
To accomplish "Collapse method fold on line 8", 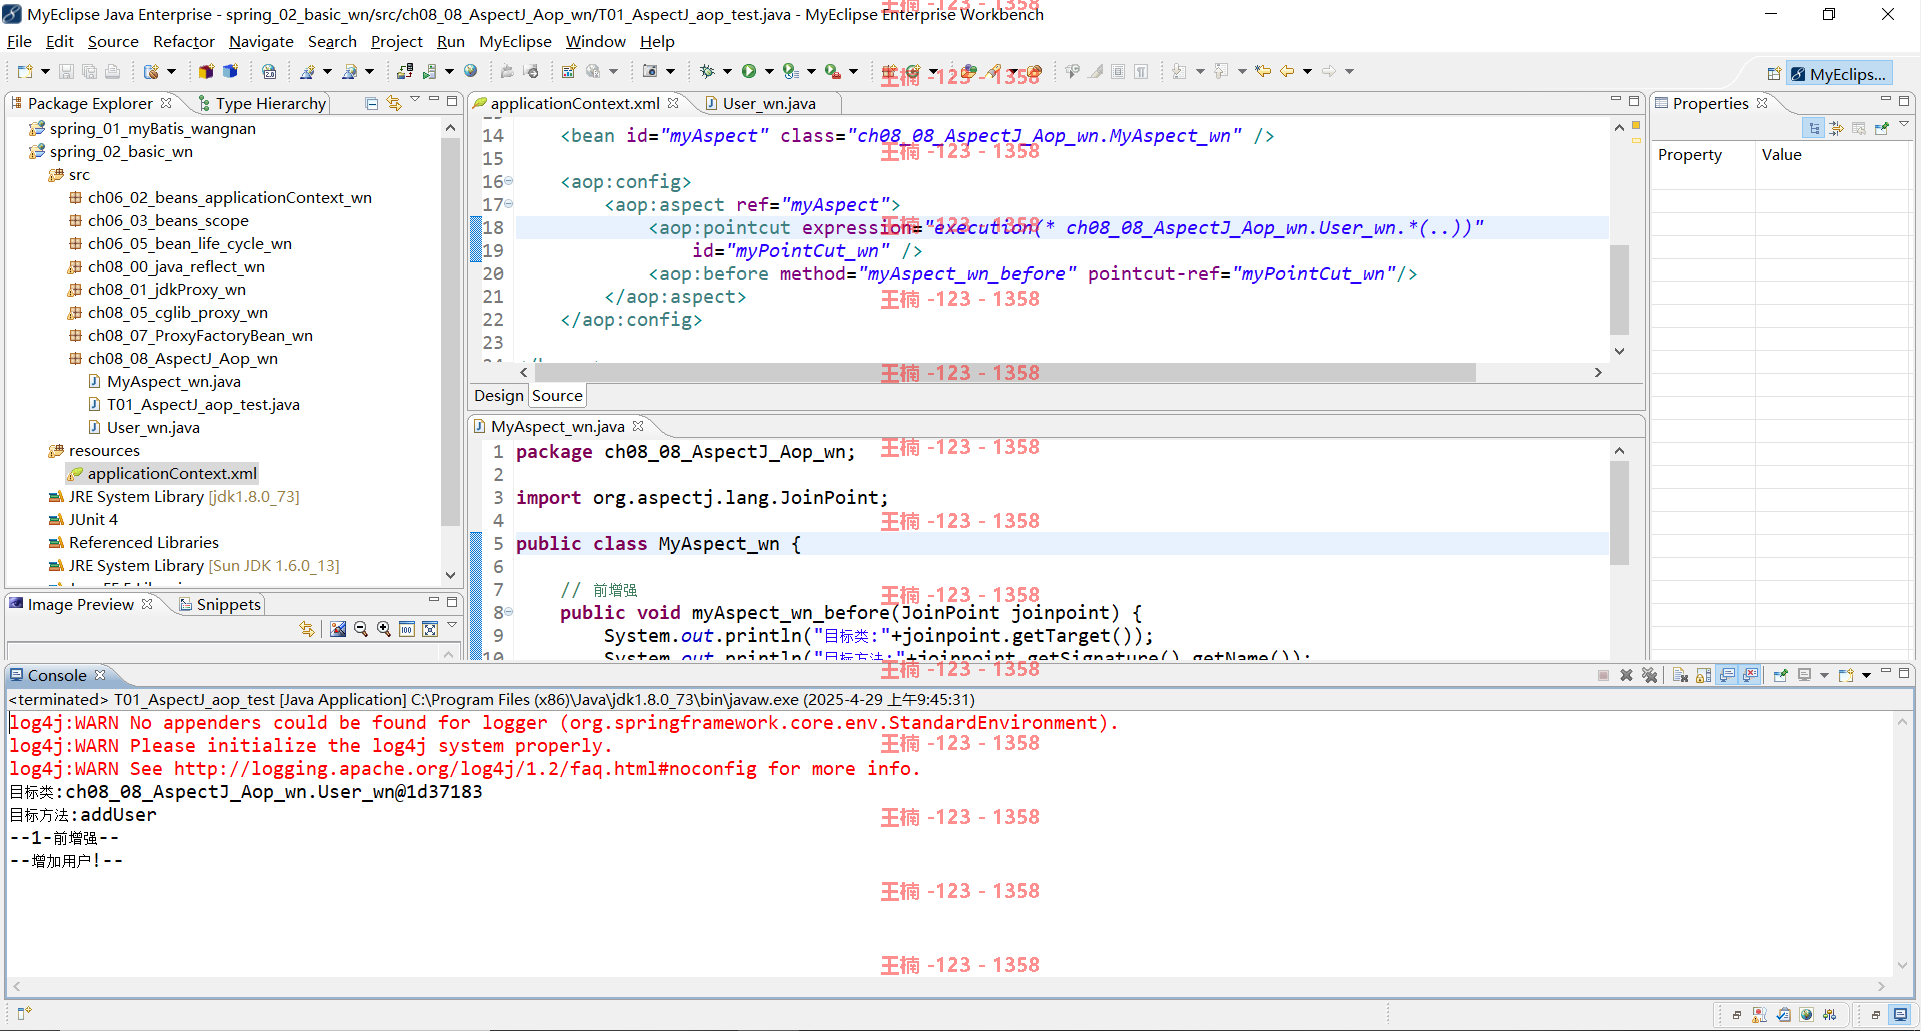I will [x=508, y=612].
